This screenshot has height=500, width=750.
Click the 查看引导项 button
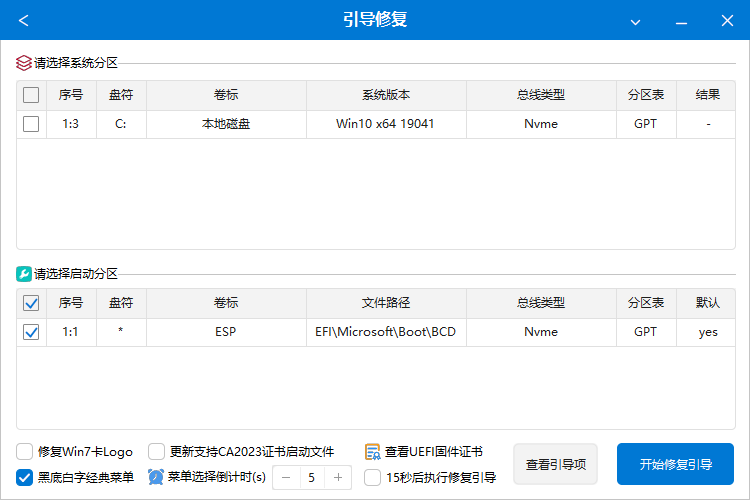[x=555, y=464]
